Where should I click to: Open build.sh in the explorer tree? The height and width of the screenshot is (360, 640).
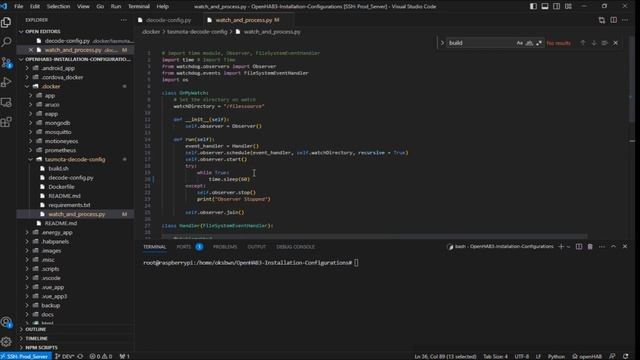[x=58, y=169]
